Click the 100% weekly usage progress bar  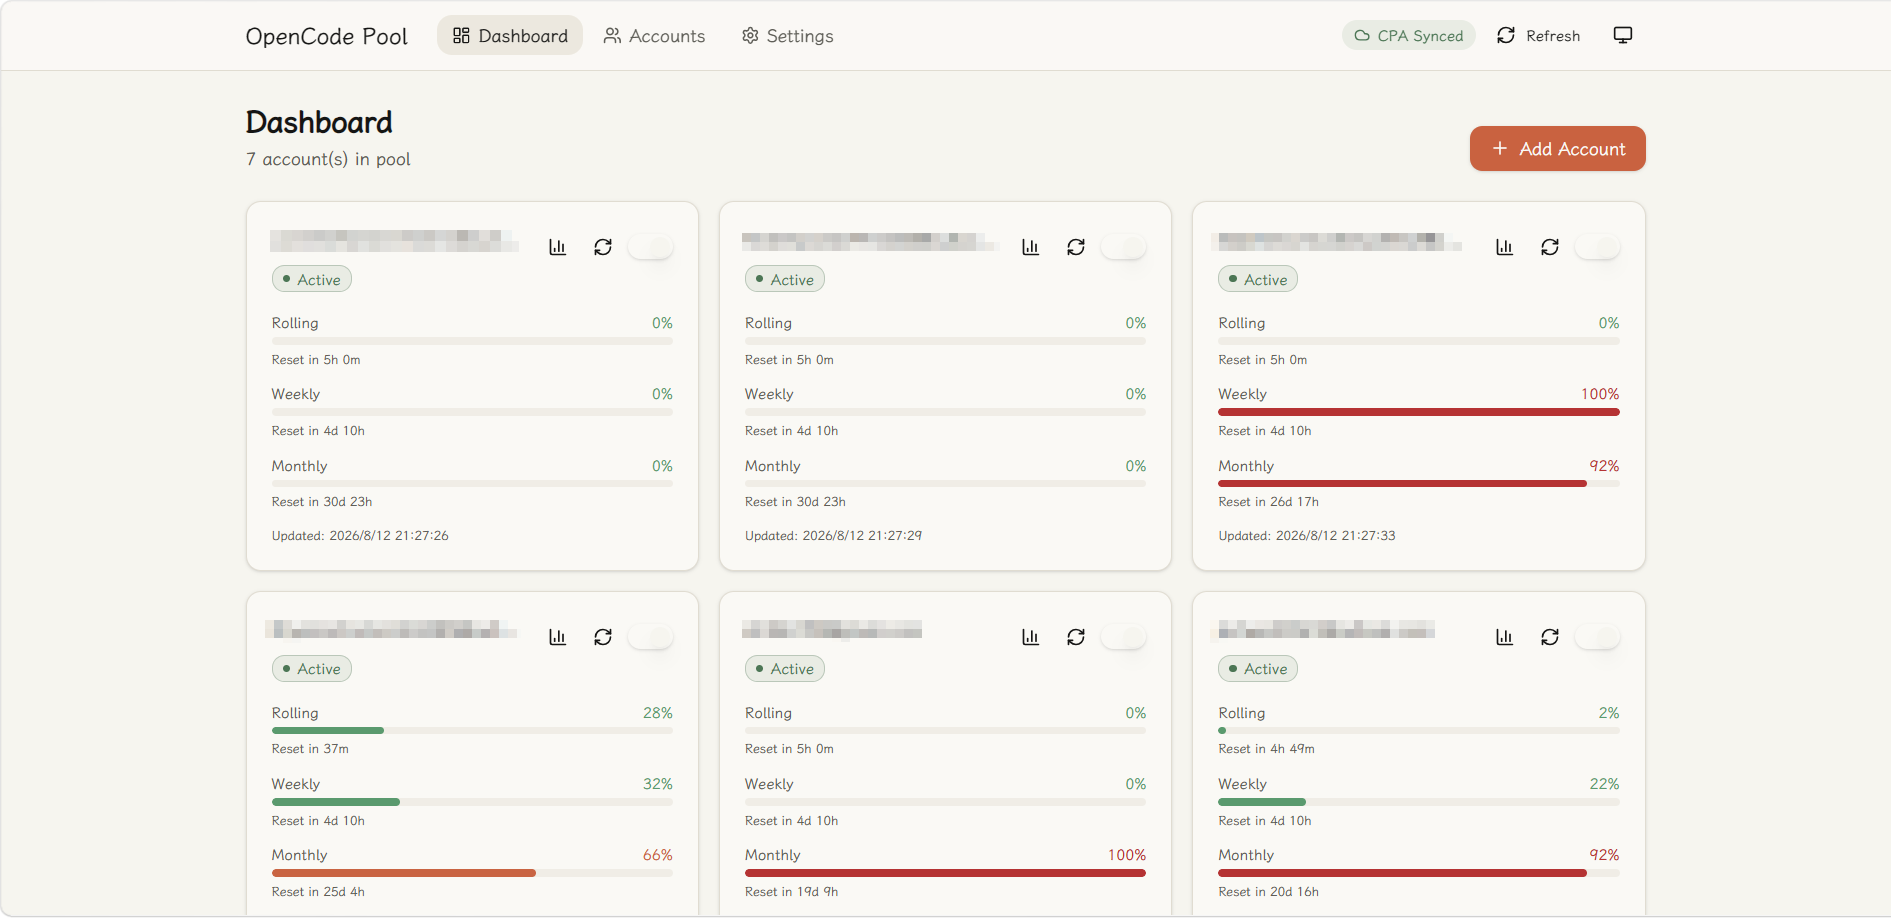pos(1419,412)
